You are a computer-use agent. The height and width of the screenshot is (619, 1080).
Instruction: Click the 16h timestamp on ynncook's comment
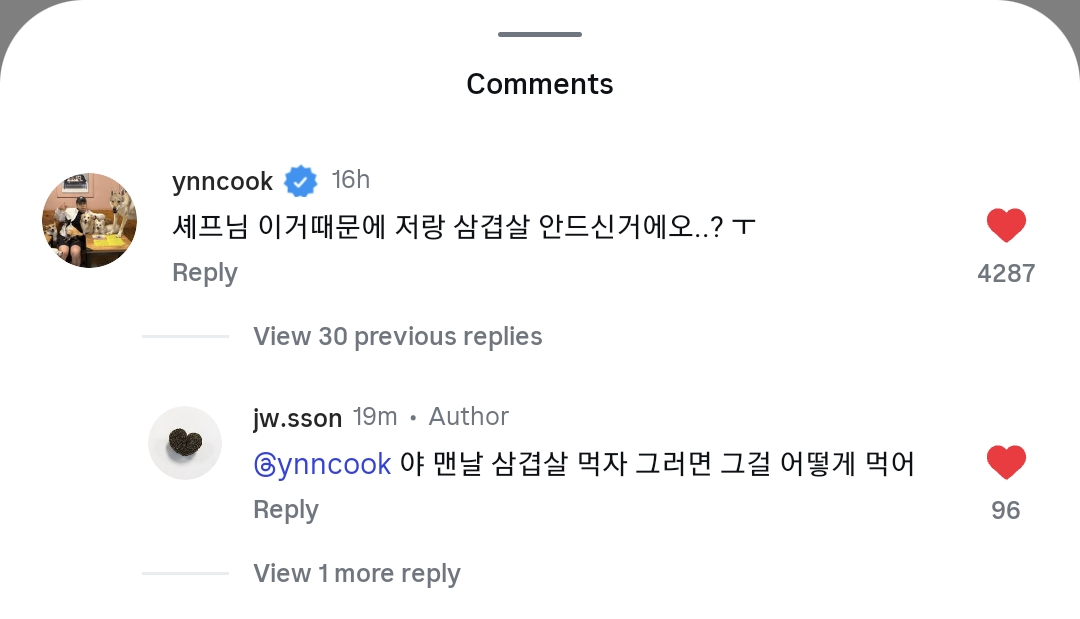(351, 180)
